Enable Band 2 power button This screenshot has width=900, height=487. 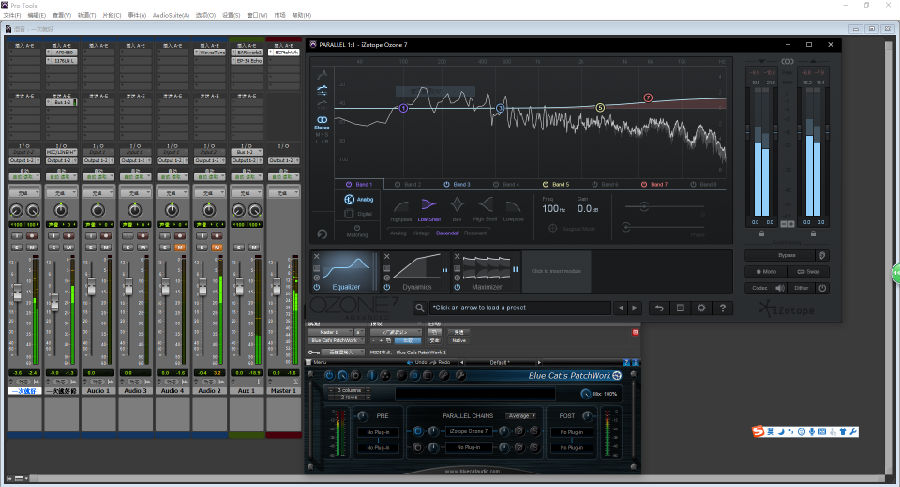pos(398,185)
